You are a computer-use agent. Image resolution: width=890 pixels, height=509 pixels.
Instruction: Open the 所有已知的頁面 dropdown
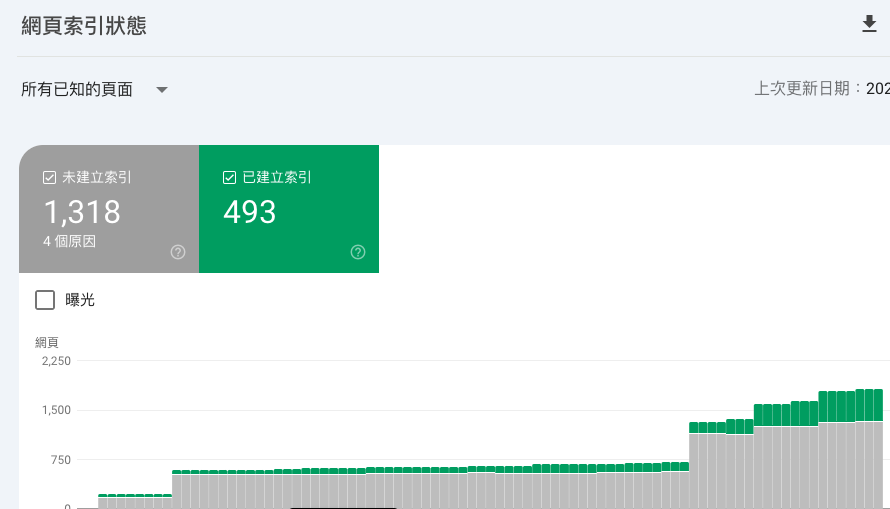(x=94, y=90)
